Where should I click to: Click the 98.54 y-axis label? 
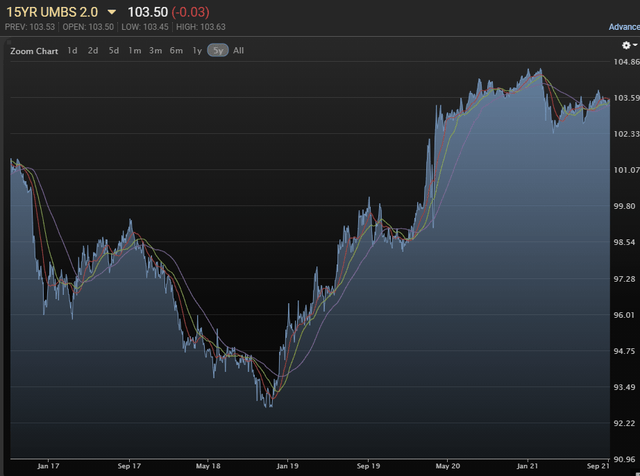624,242
